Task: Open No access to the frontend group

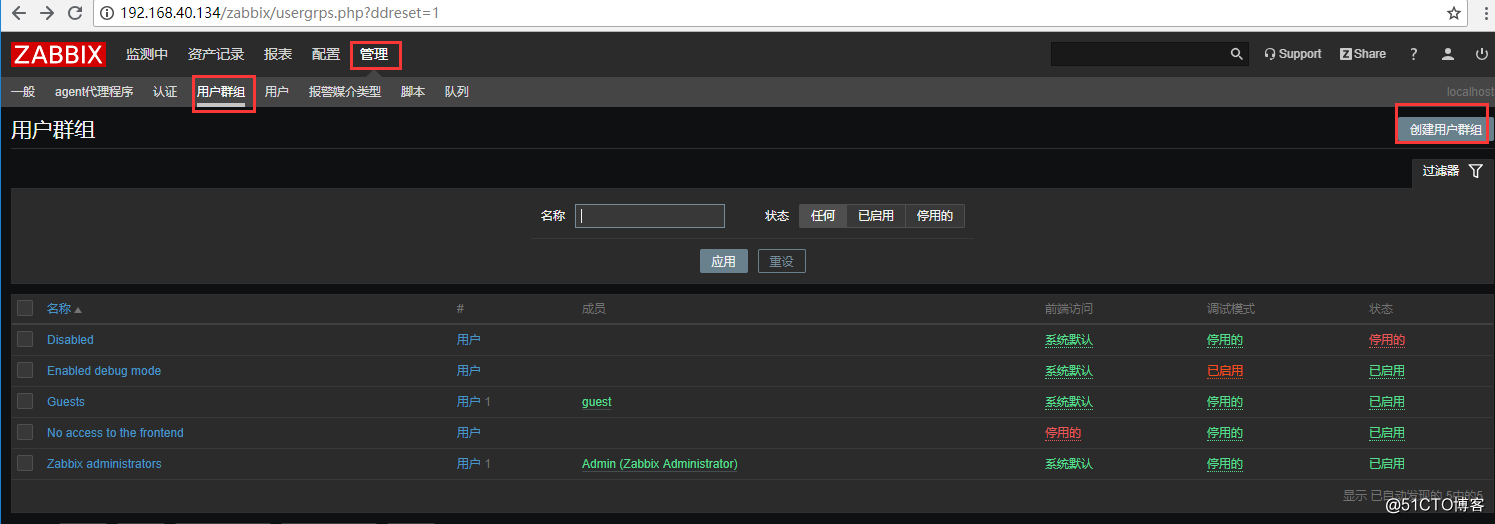Action: click(115, 433)
